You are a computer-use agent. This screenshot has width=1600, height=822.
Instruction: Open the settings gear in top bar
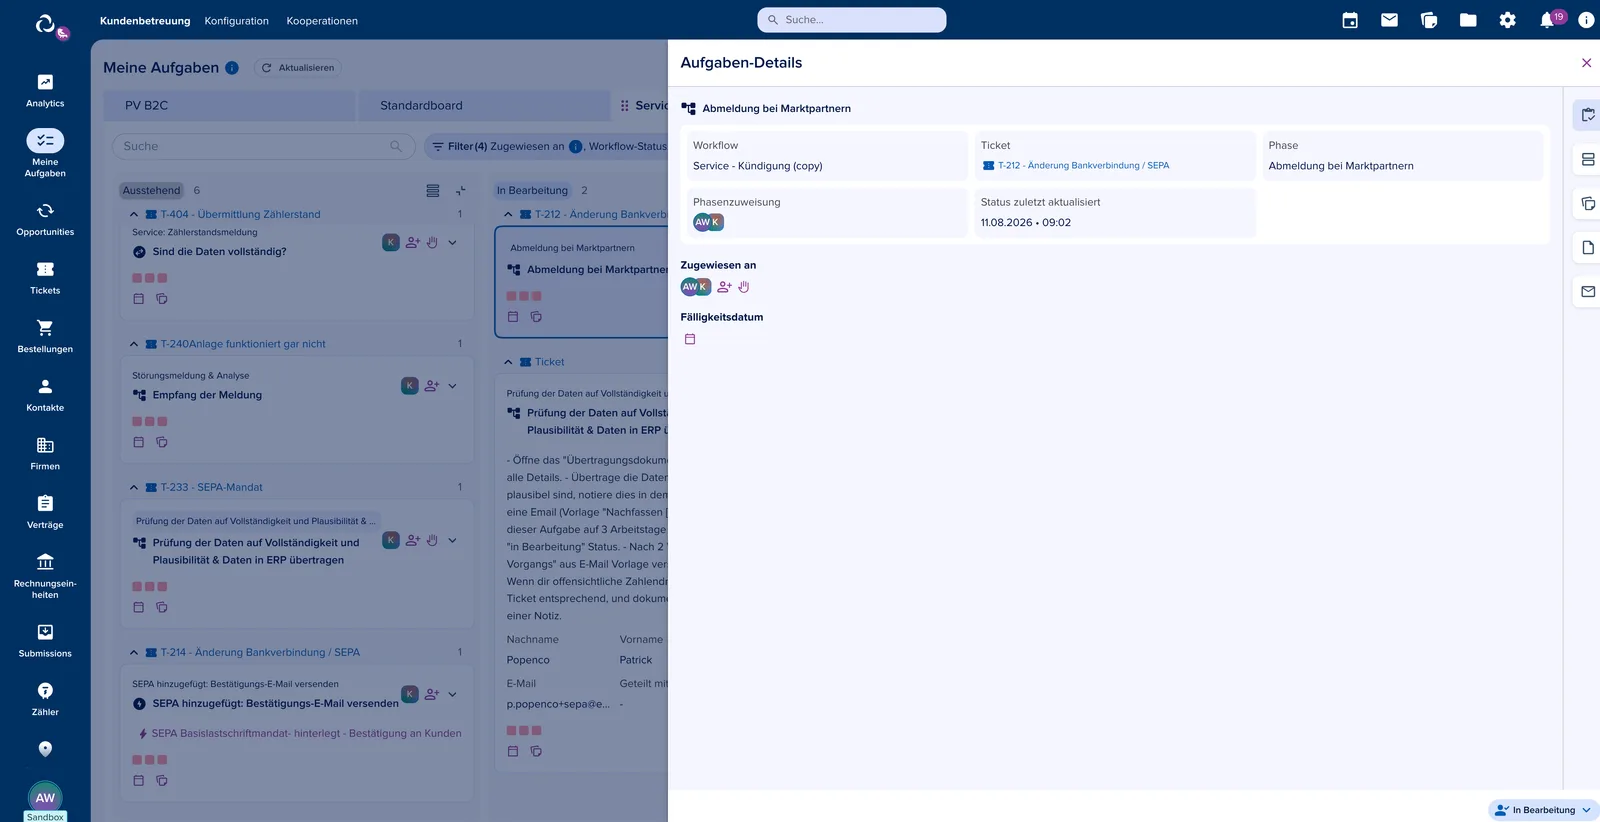pyautogui.click(x=1507, y=20)
